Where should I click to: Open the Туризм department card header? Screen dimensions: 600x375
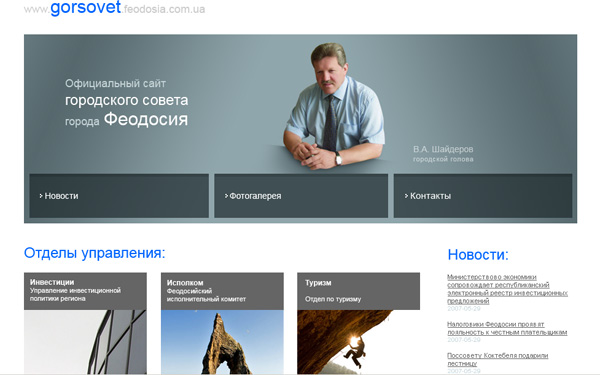[x=359, y=291]
